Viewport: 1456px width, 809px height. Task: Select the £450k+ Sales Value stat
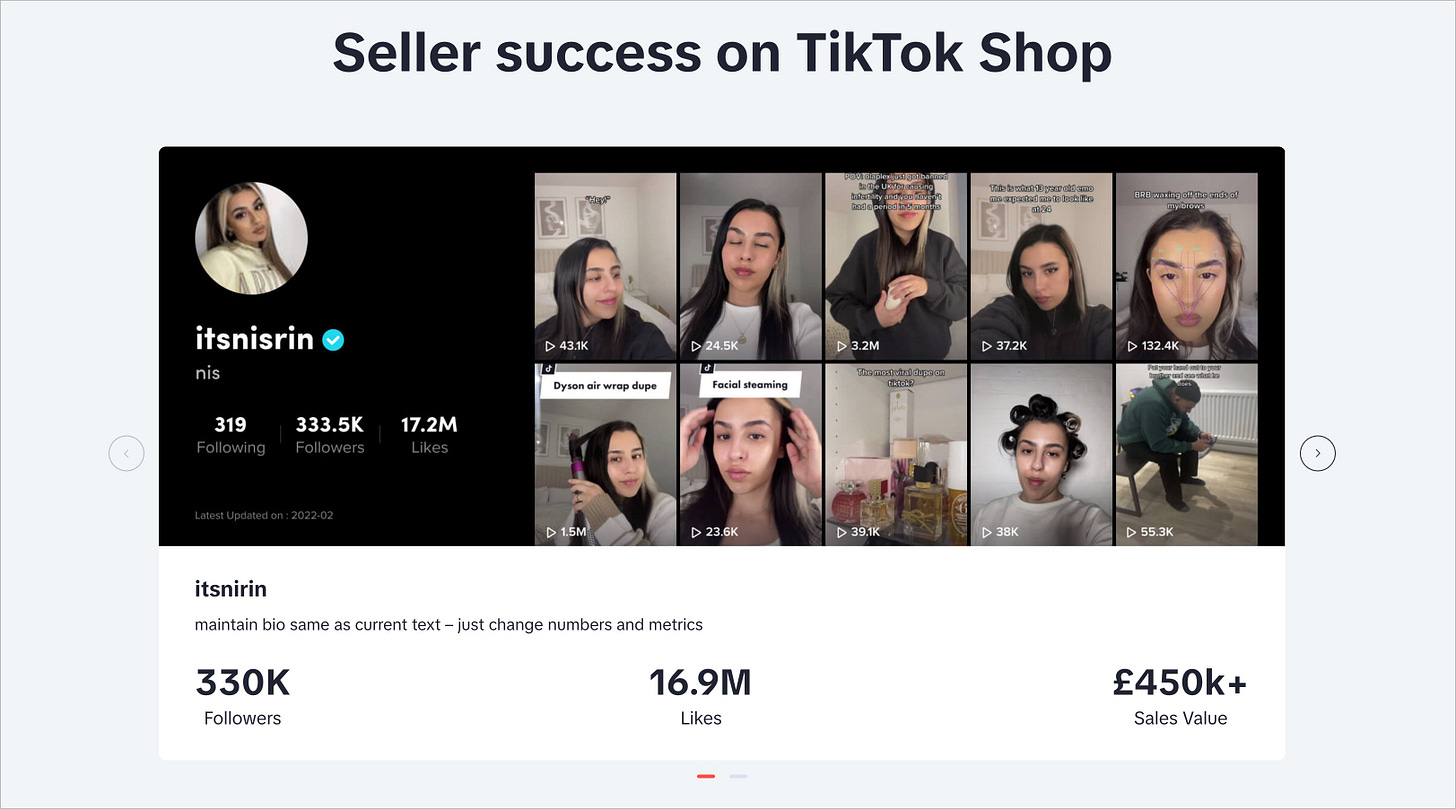(1180, 696)
